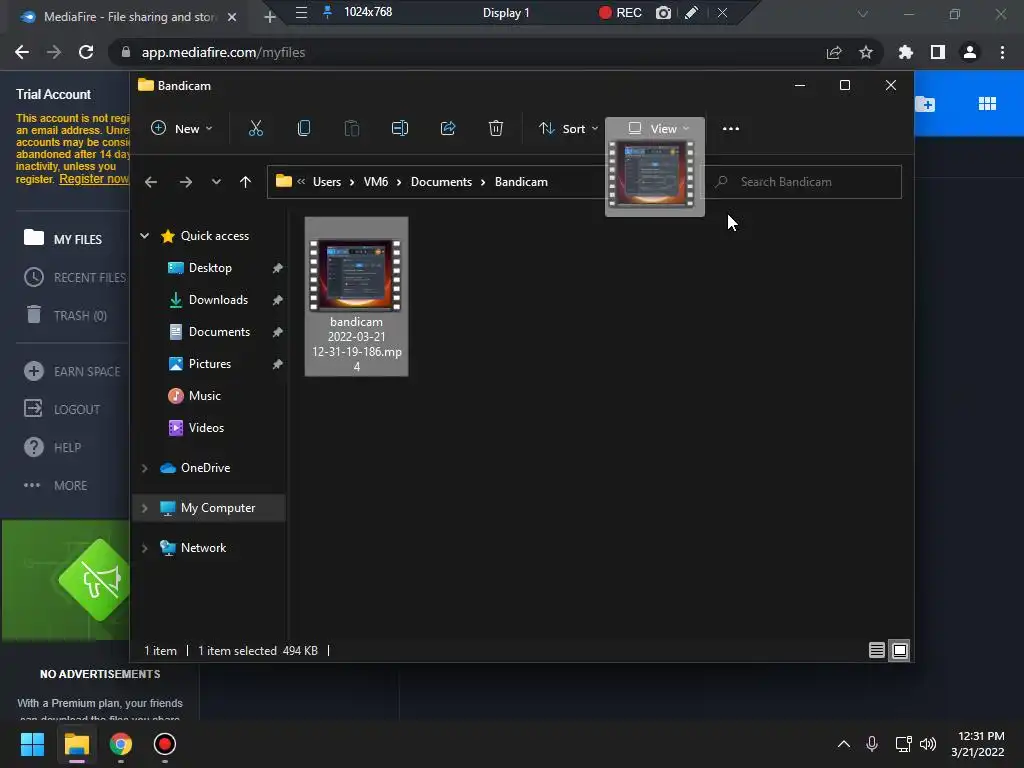
Task: Go up one folder level
Action: (245, 182)
